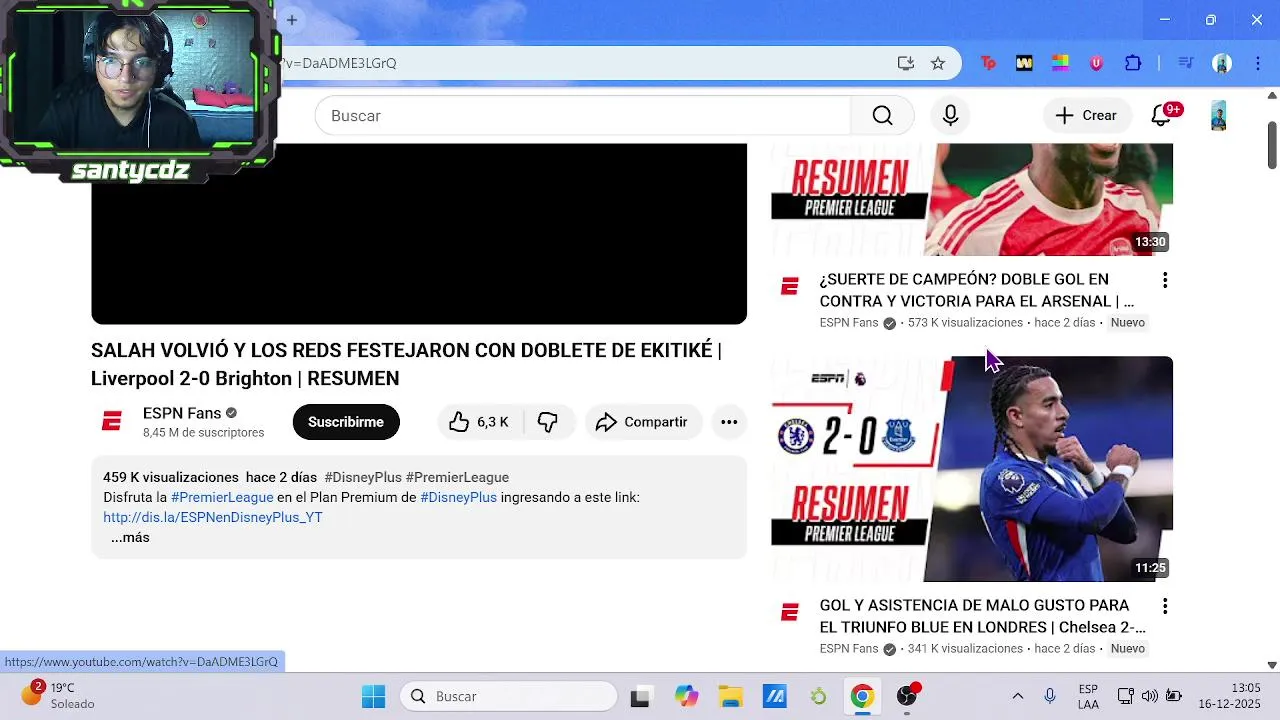Viewport: 1280px width, 720px height.
Task: Open options menu for Arsenal recommended video
Action: tap(1164, 280)
